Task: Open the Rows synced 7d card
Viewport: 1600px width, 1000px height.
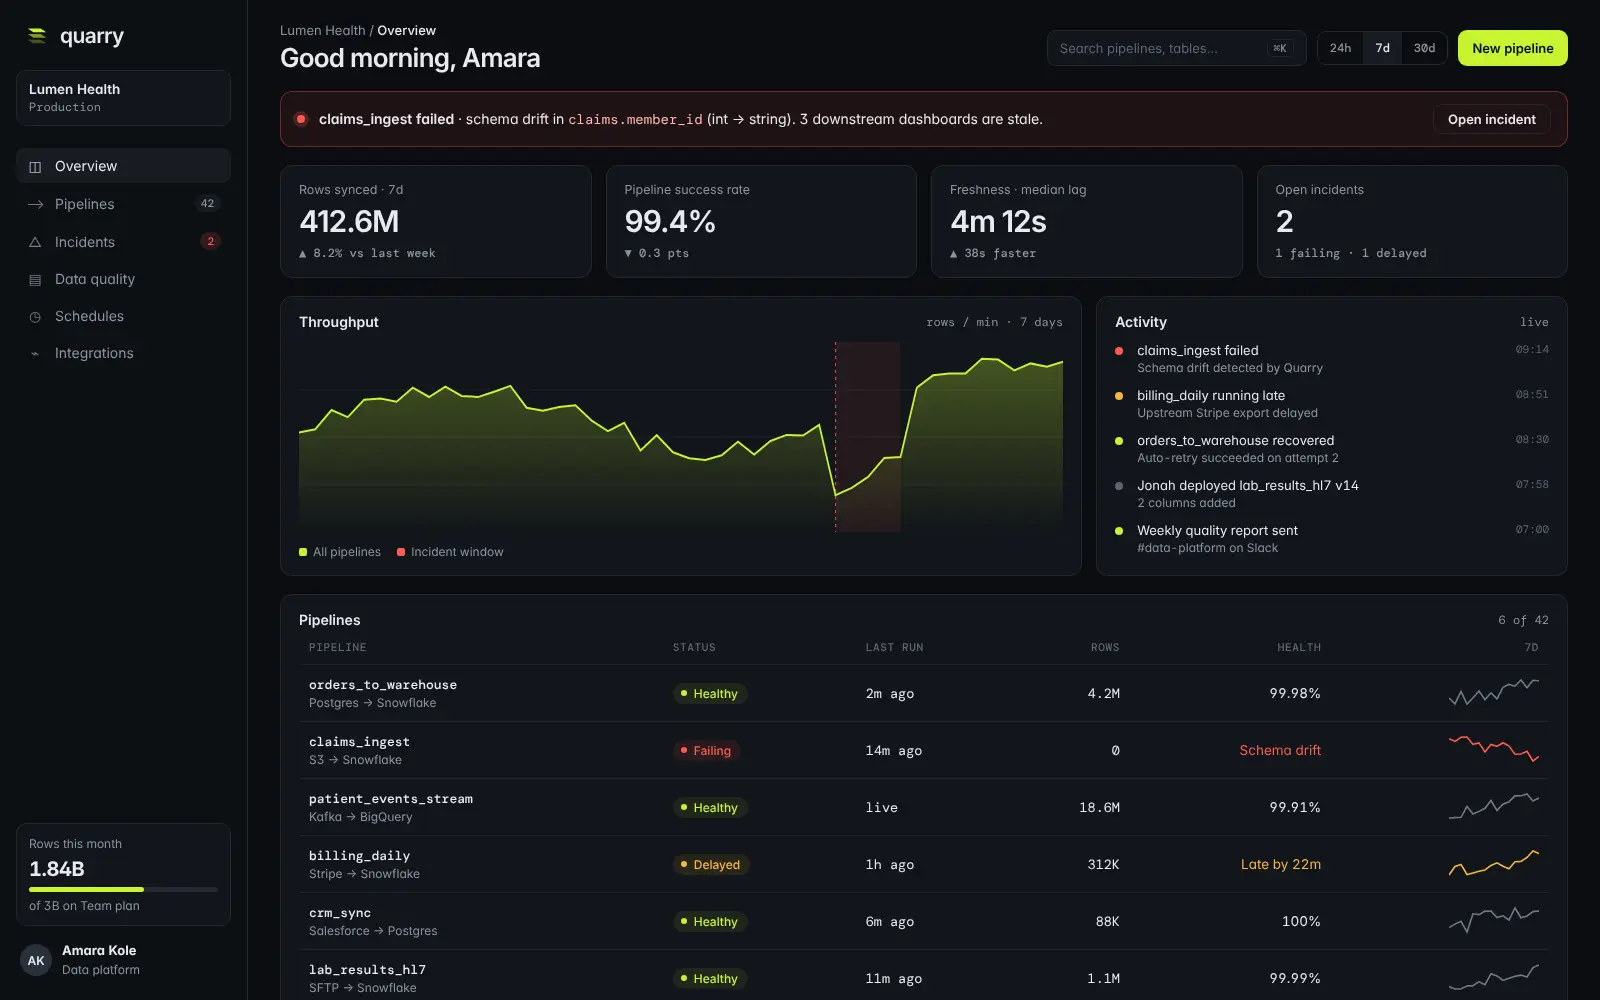Action: [436, 221]
